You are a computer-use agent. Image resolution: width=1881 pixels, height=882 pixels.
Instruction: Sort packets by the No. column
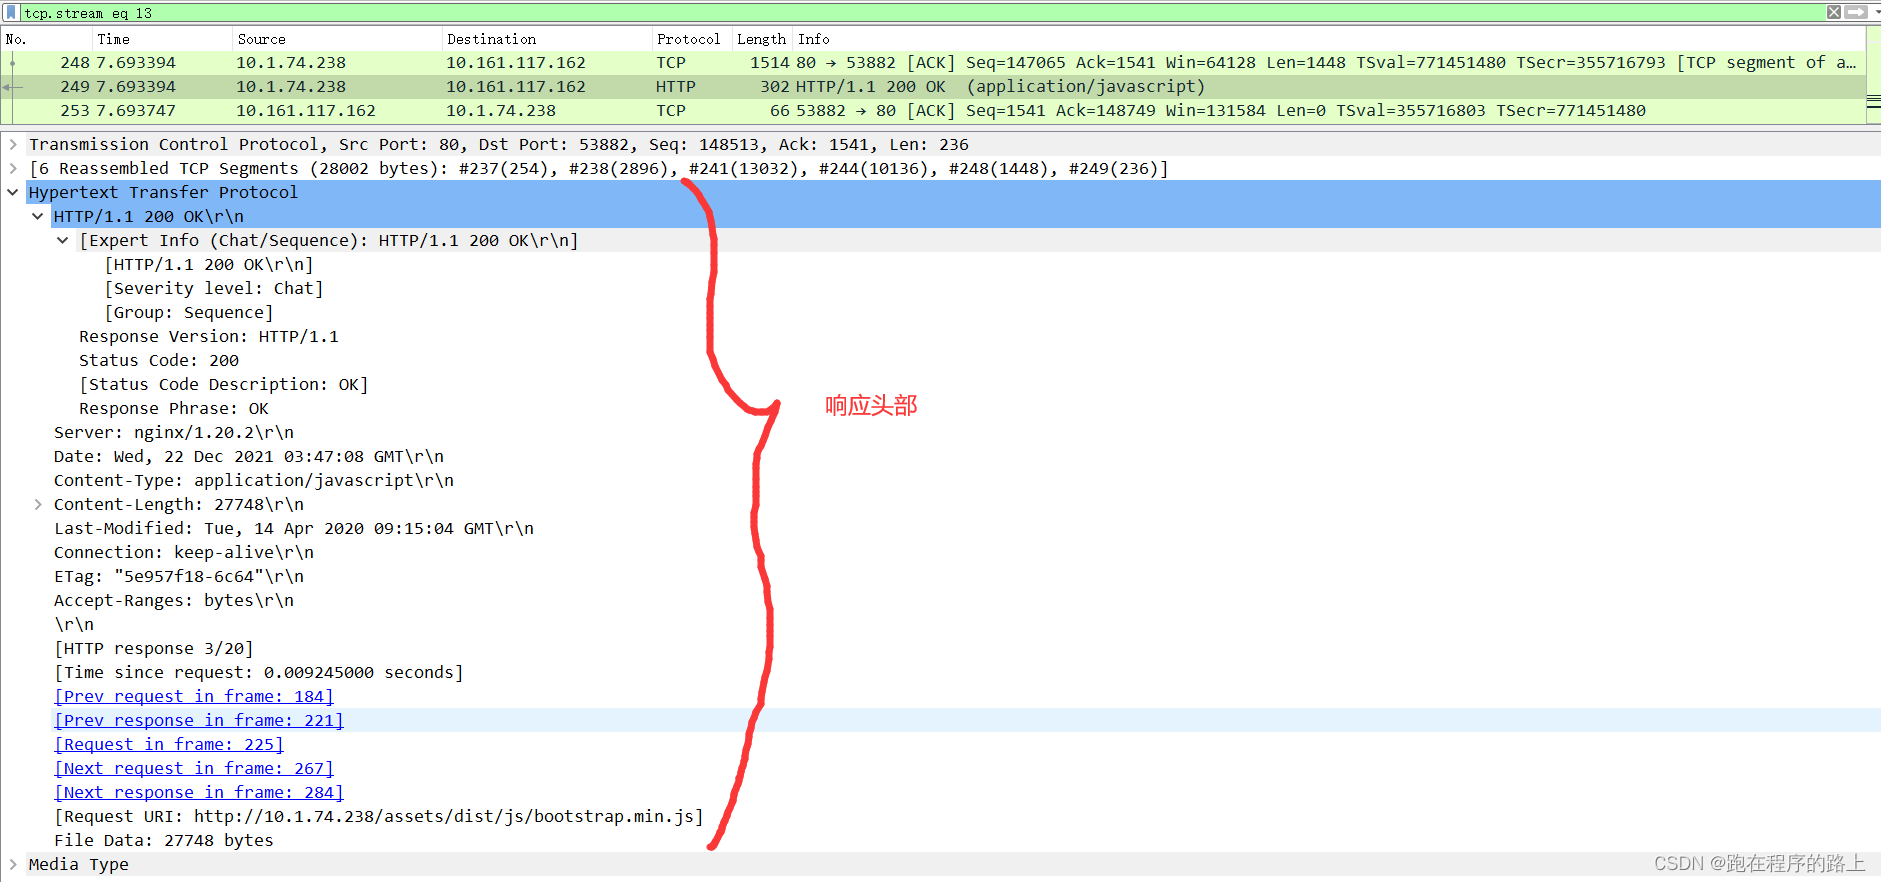46,39
